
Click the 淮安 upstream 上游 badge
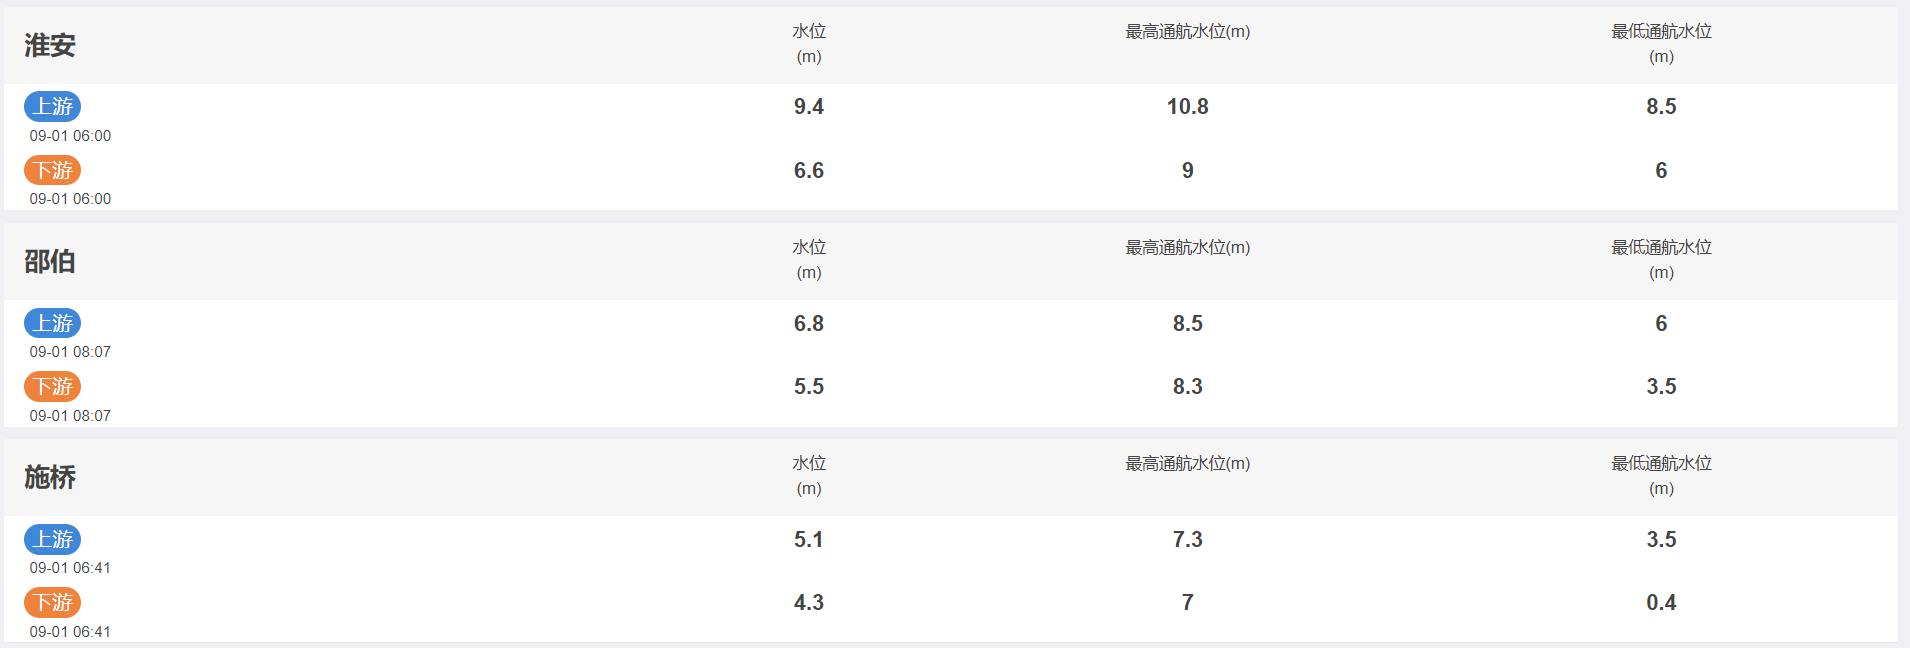tap(52, 106)
